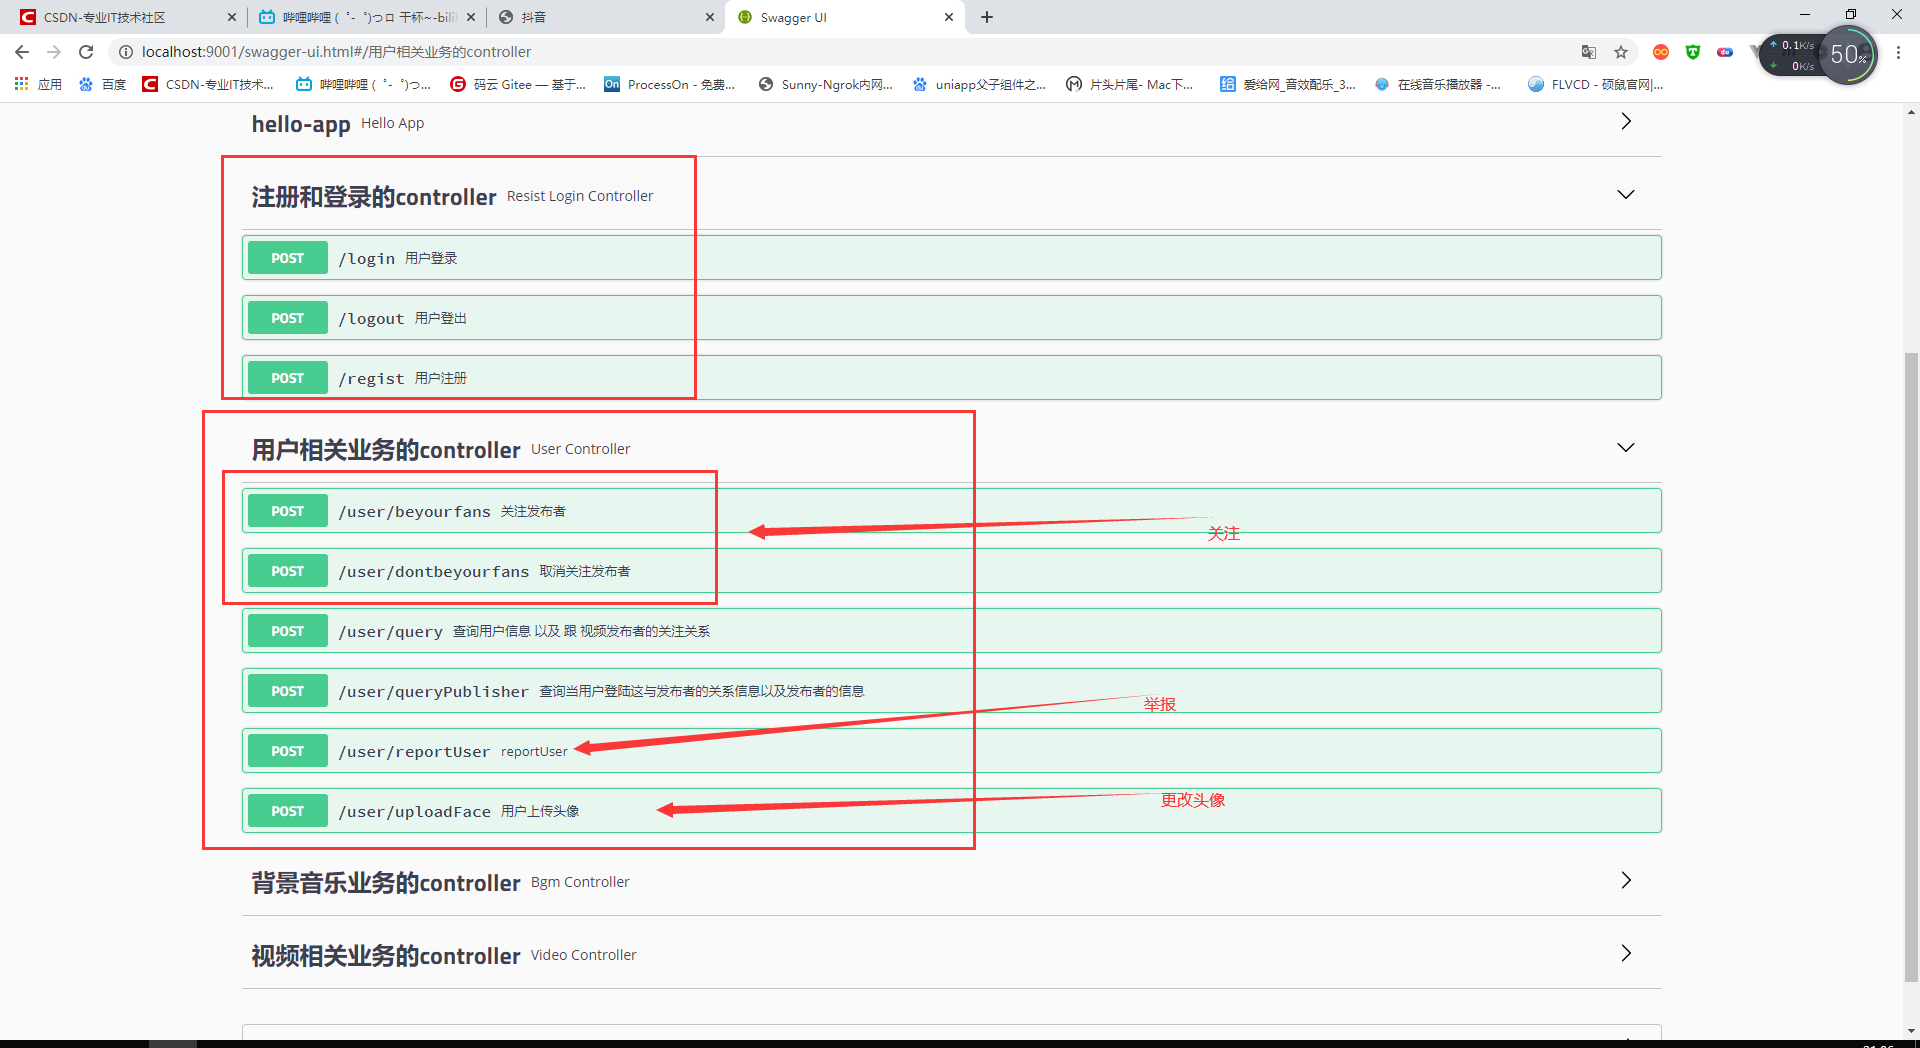Expand the hello-app section chevron
The width and height of the screenshot is (1920, 1048).
point(1626,121)
